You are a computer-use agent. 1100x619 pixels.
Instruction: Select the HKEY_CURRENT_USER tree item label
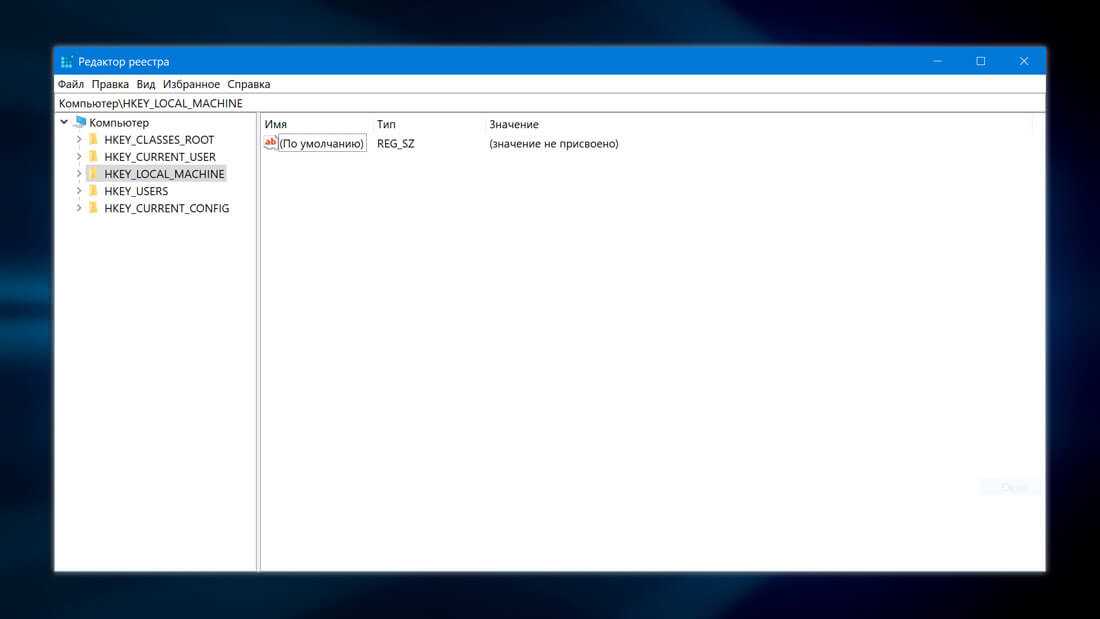tap(160, 157)
